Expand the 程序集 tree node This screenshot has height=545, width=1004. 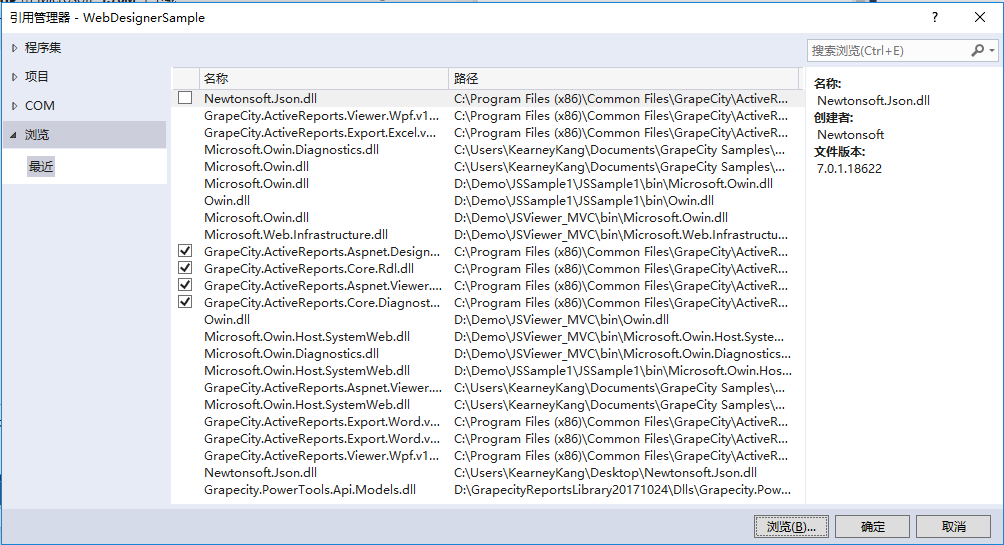click(14, 48)
